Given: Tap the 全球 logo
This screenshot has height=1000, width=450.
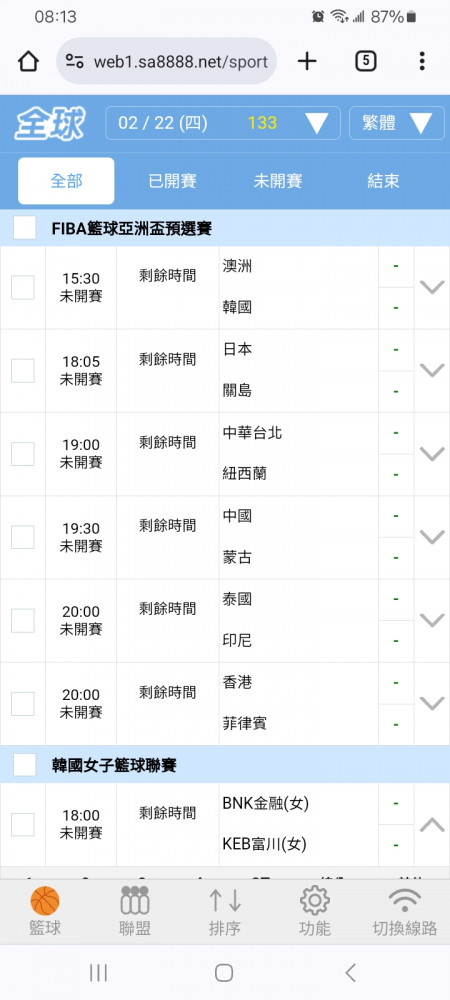Looking at the screenshot, I should click(49, 124).
